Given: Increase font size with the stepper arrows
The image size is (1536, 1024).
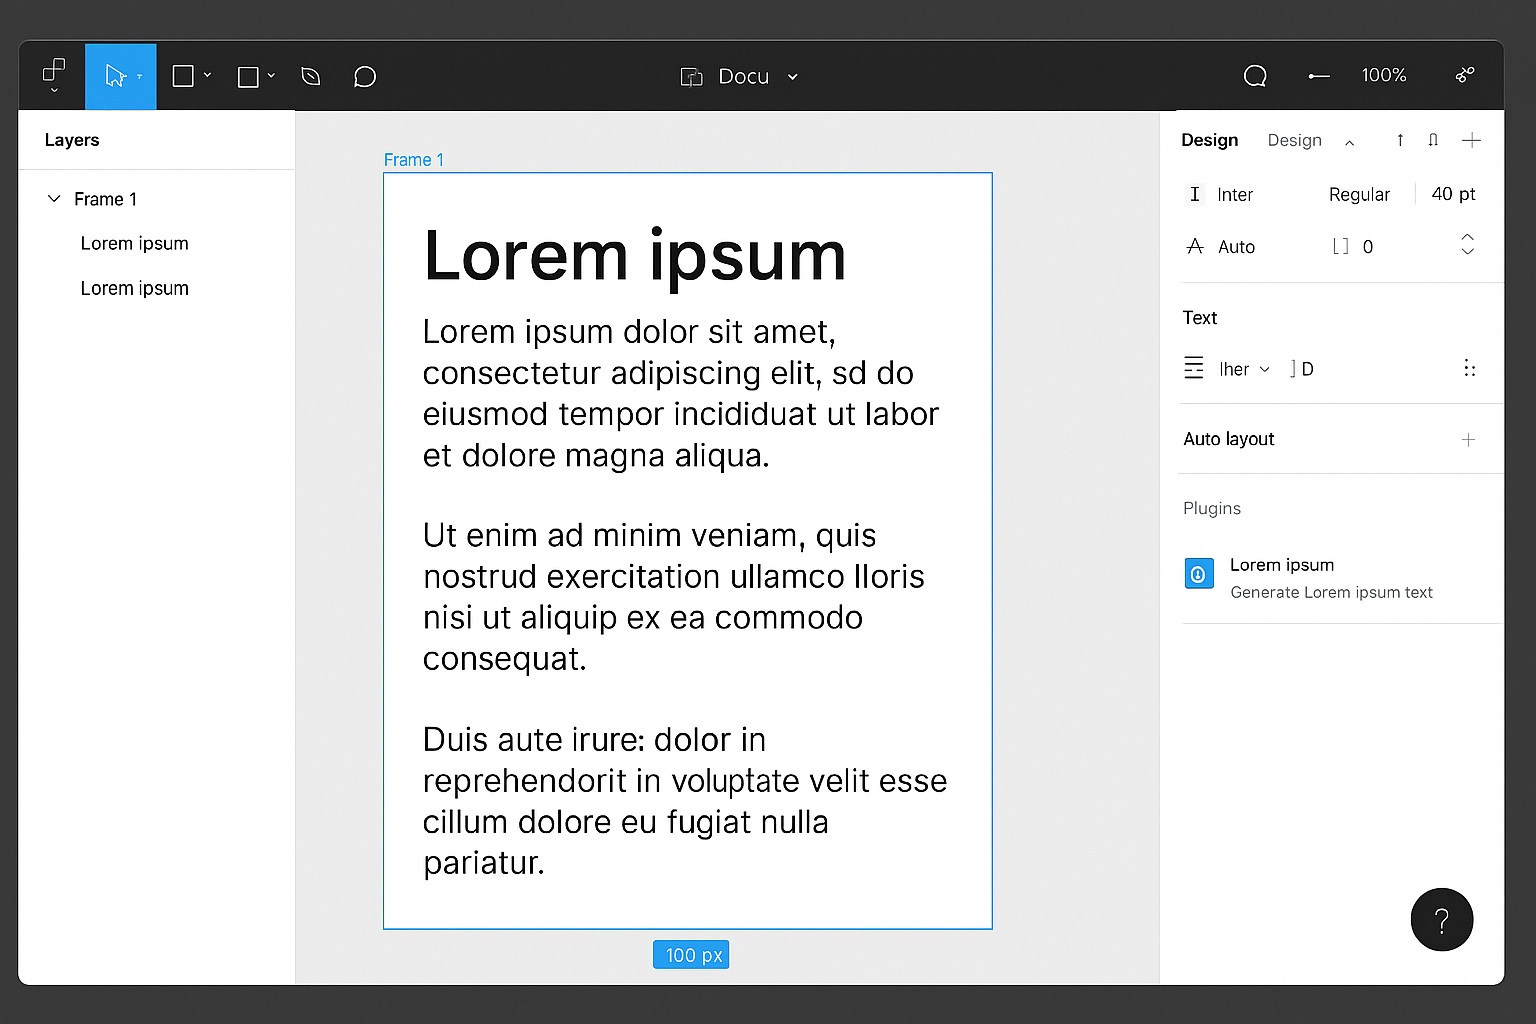Looking at the screenshot, I should [x=1467, y=239].
